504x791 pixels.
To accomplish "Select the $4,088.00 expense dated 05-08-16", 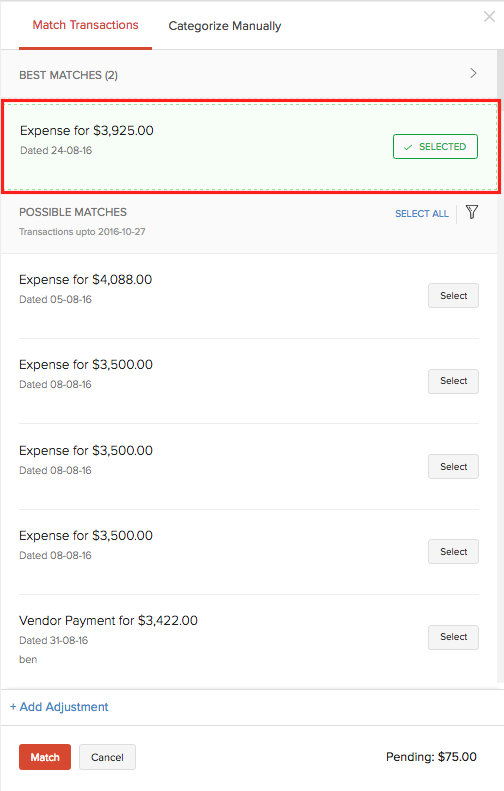I will pos(454,296).
